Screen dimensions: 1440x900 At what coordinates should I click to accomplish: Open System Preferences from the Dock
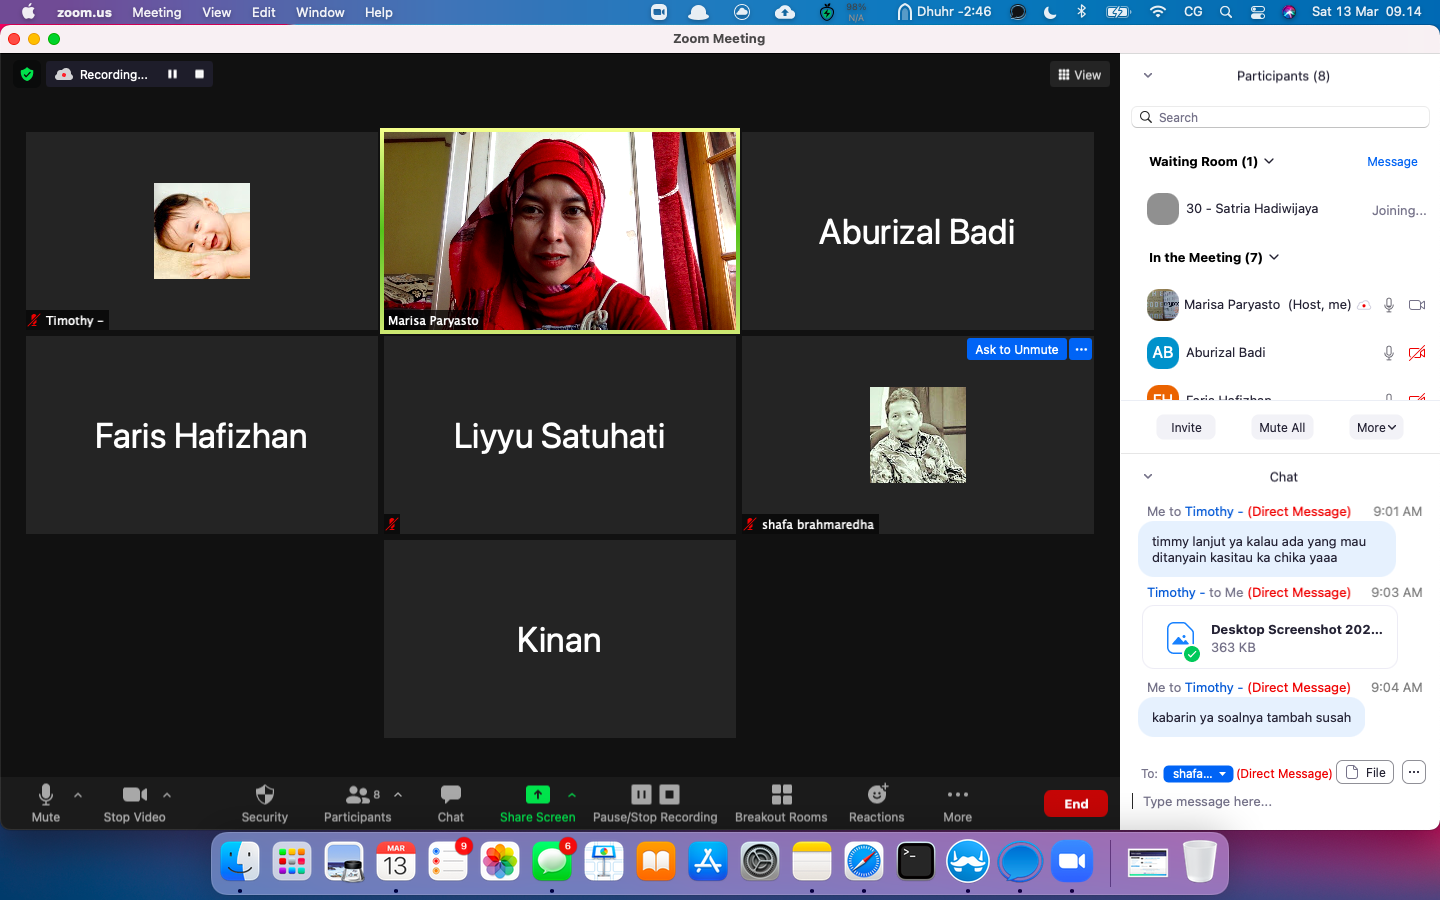coord(760,861)
